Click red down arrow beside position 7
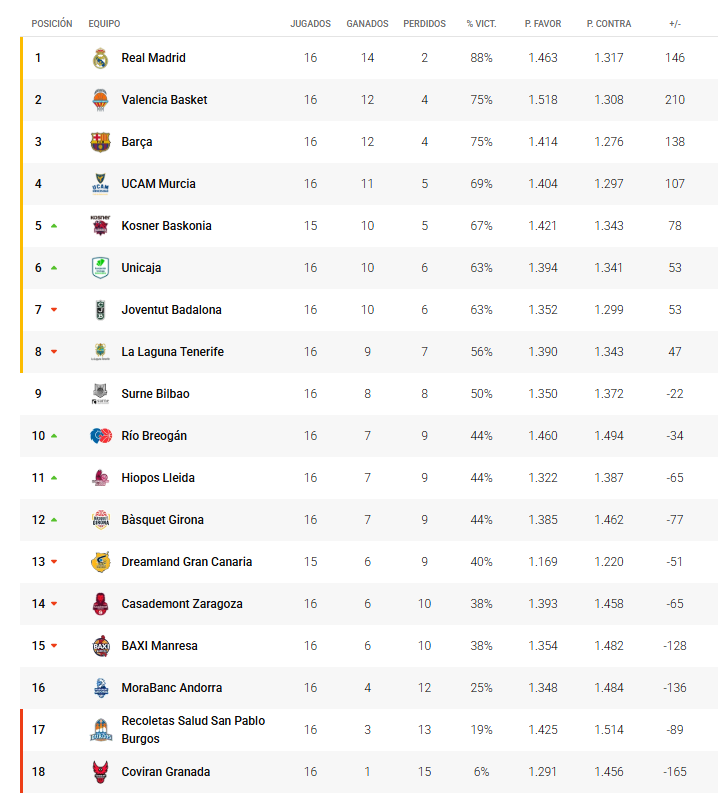 54,310
